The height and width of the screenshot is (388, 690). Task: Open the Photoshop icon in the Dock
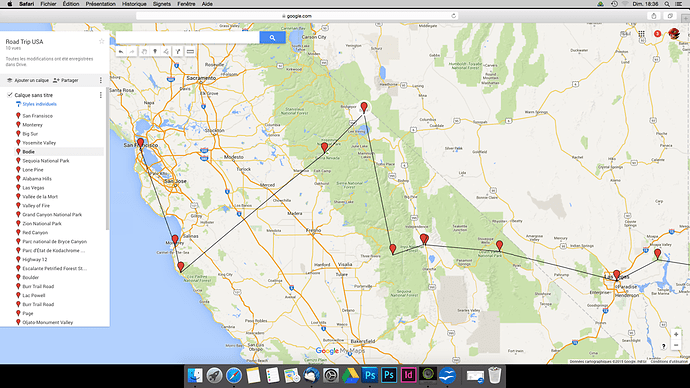pyautogui.click(x=371, y=375)
